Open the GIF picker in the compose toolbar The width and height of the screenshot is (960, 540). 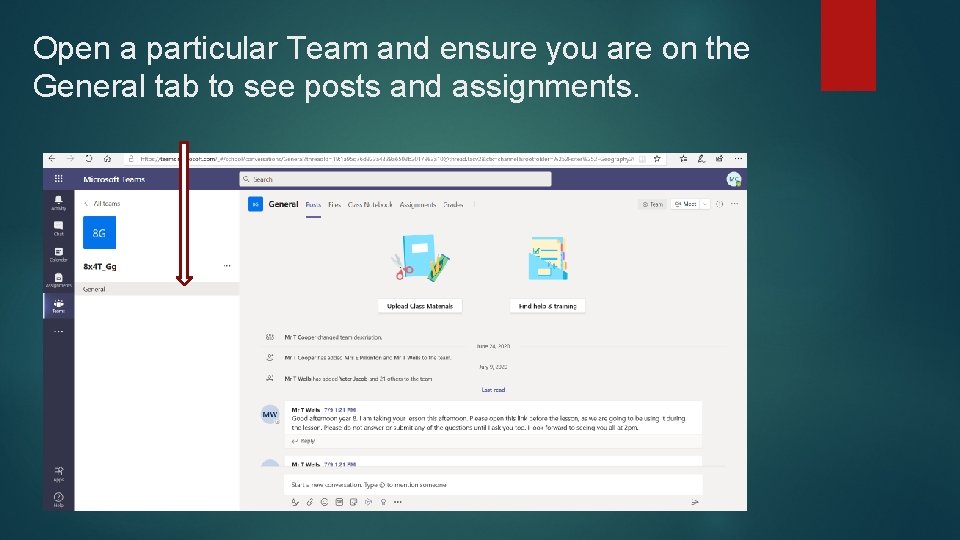click(x=339, y=502)
